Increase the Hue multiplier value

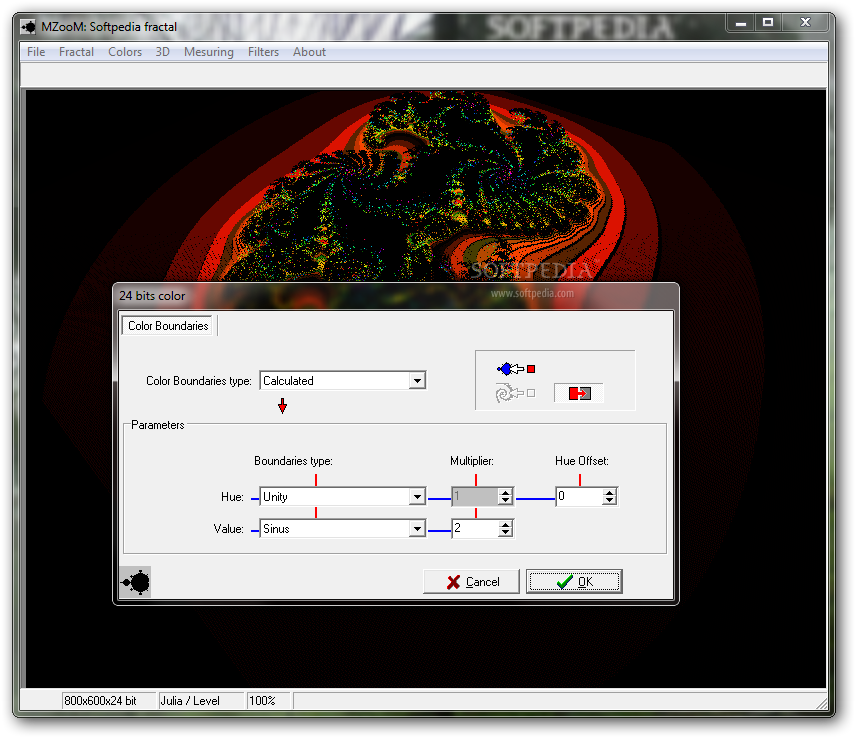click(x=506, y=492)
